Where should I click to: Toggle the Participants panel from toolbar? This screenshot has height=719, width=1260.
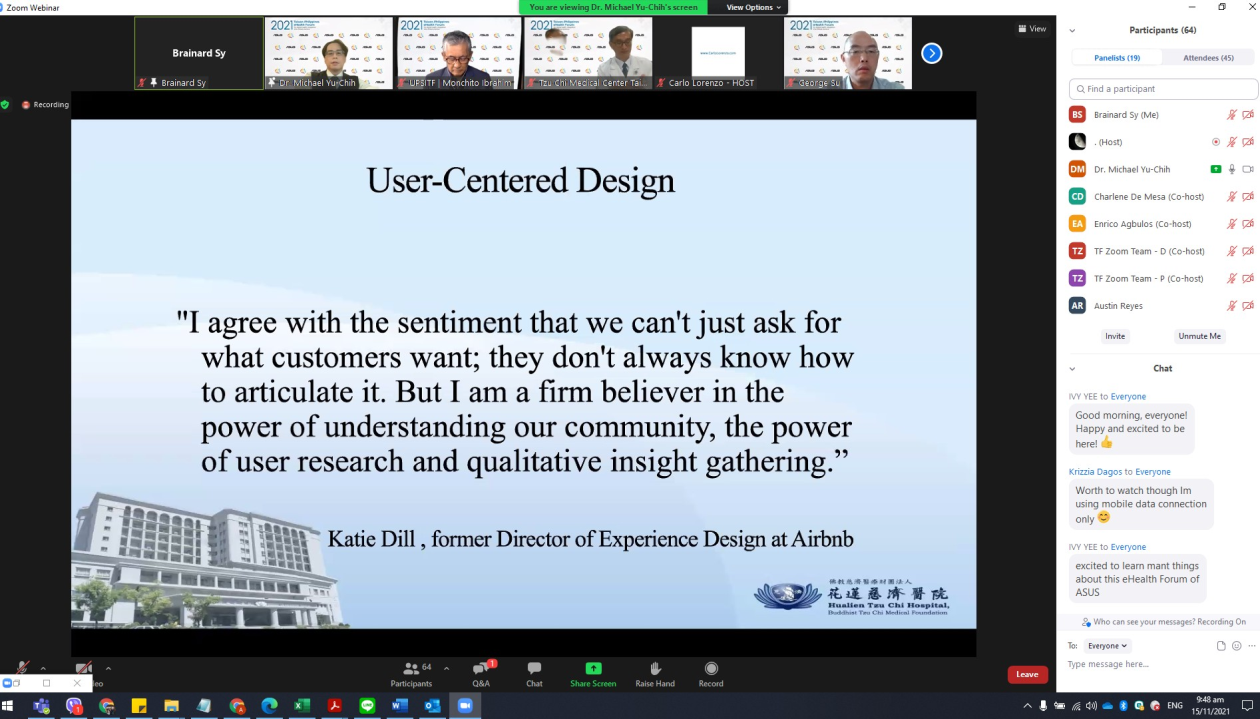coord(411,672)
